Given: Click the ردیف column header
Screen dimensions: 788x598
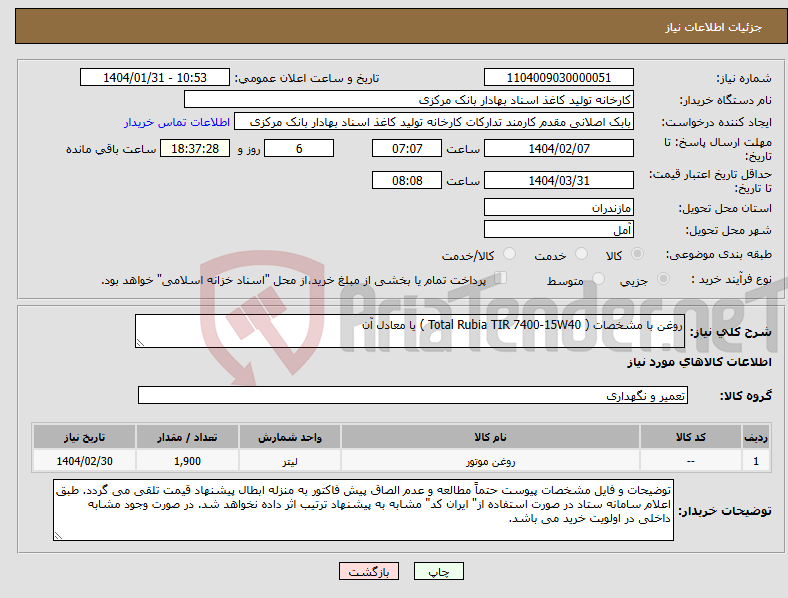Looking at the screenshot, I should tap(756, 437).
